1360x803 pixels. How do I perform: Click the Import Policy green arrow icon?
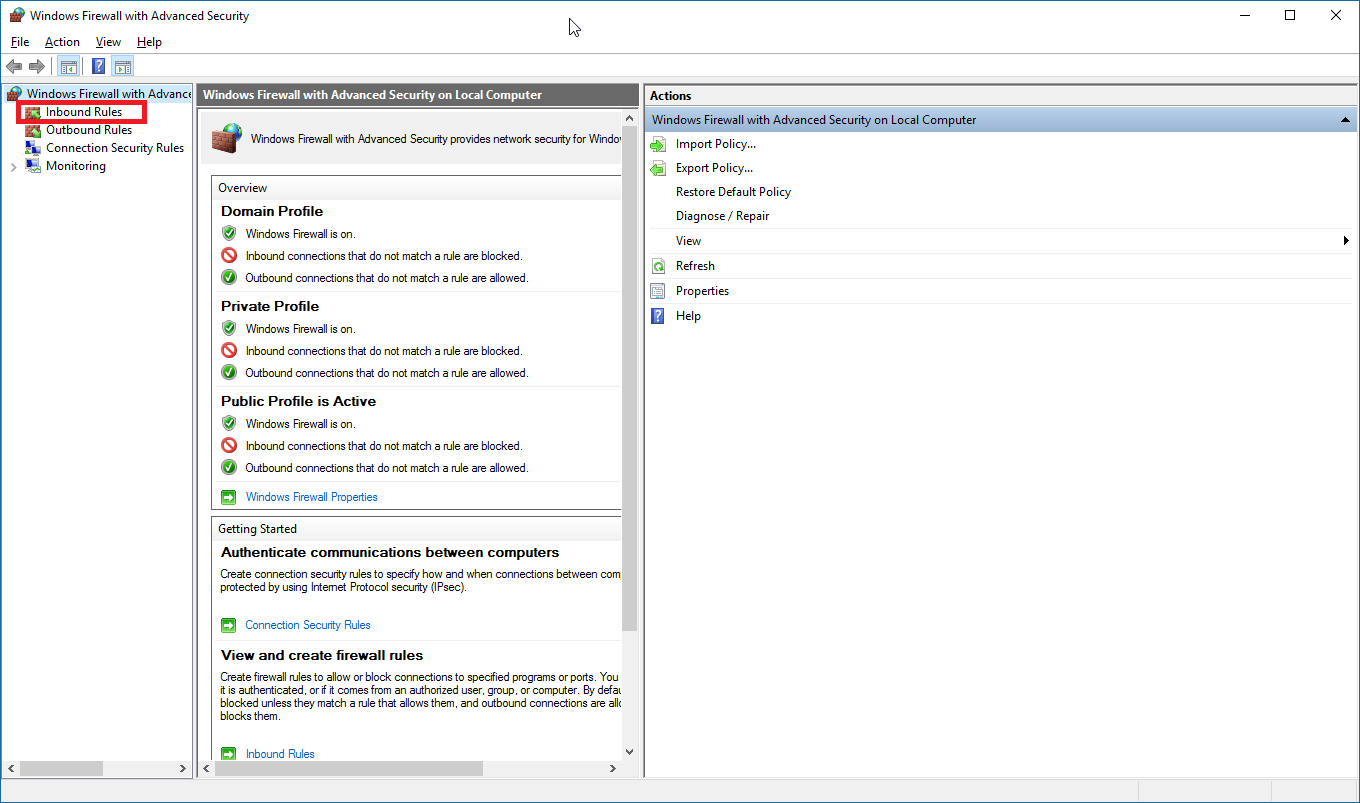pyautogui.click(x=658, y=144)
